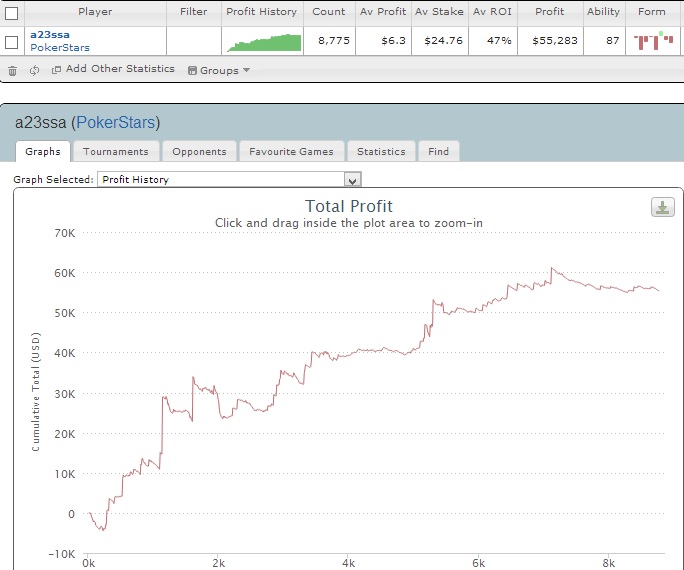This screenshot has width=684, height=570.
Task: Sort by Profit History column header
Action: point(262,12)
